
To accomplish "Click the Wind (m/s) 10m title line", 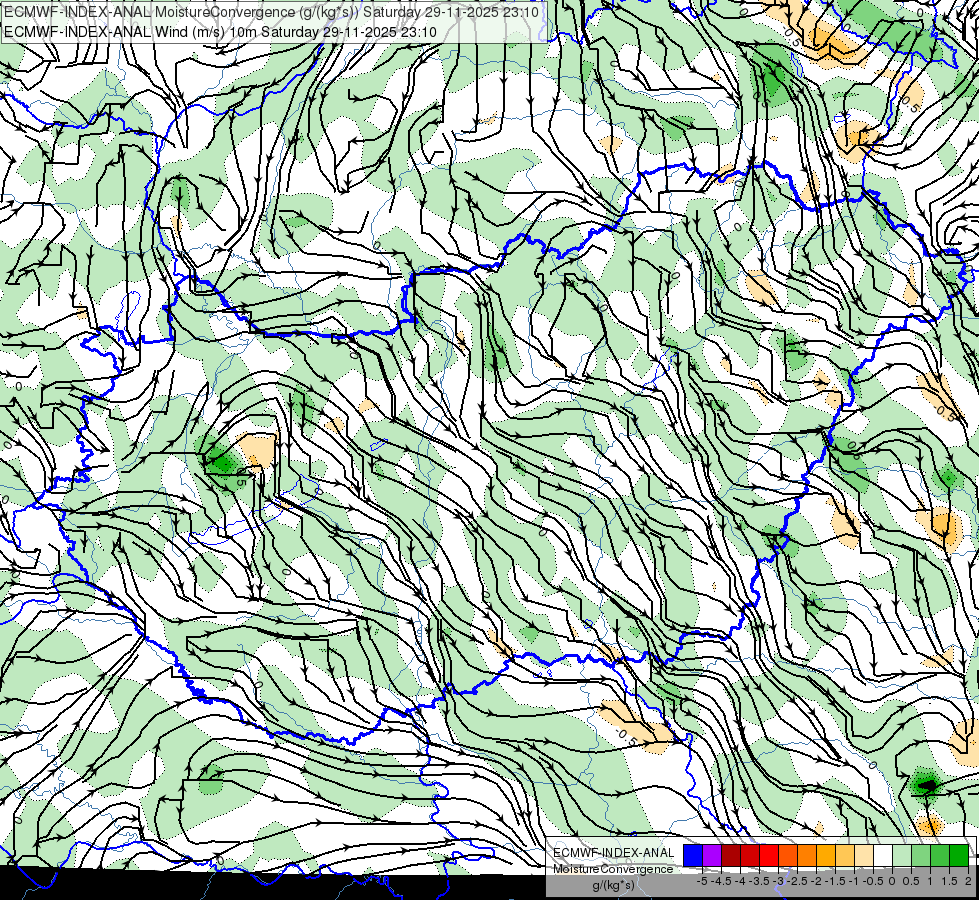I will click(220, 31).
